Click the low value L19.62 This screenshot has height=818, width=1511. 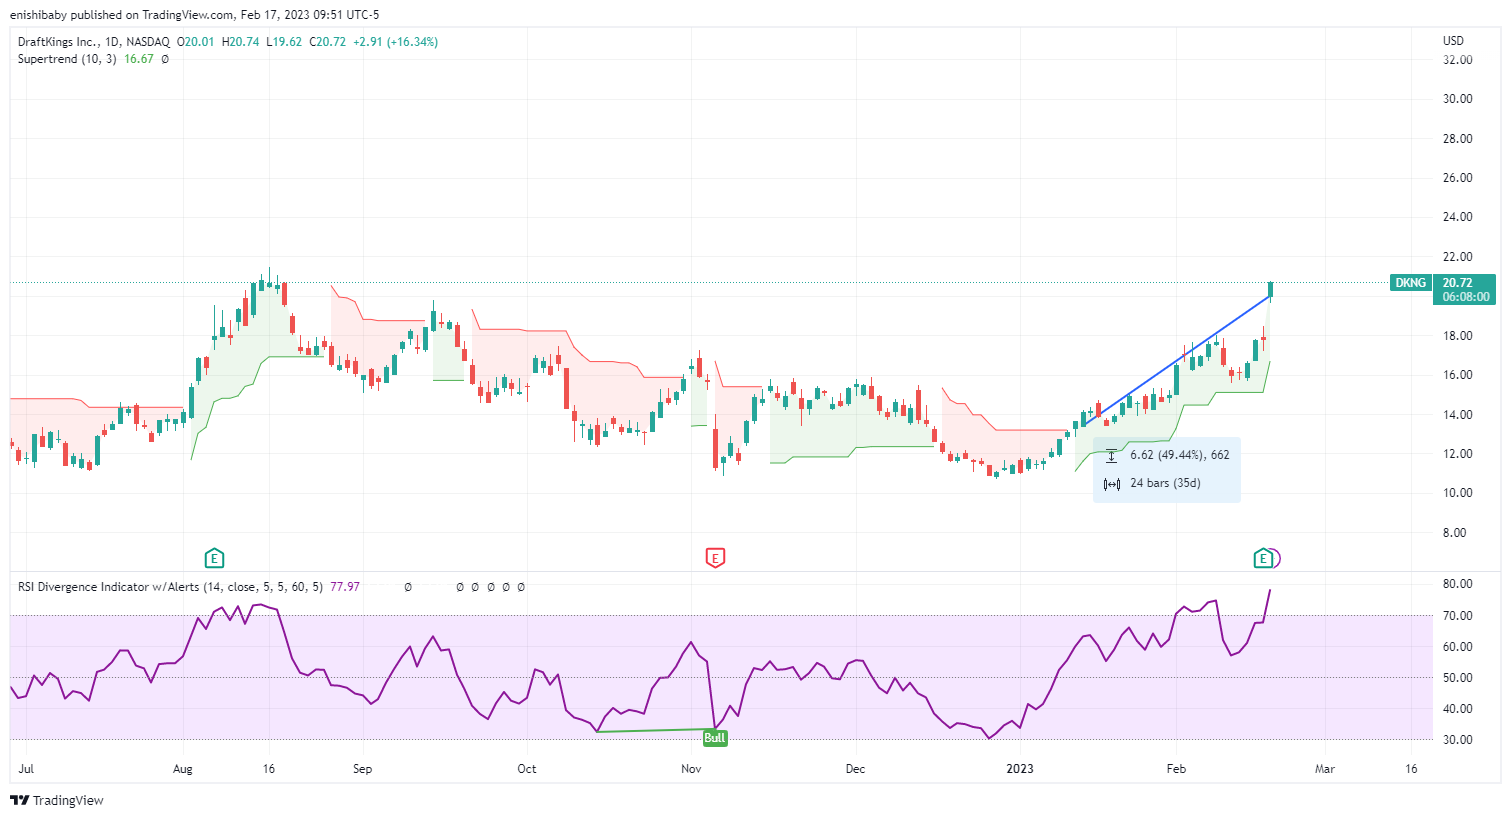(x=284, y=42)
